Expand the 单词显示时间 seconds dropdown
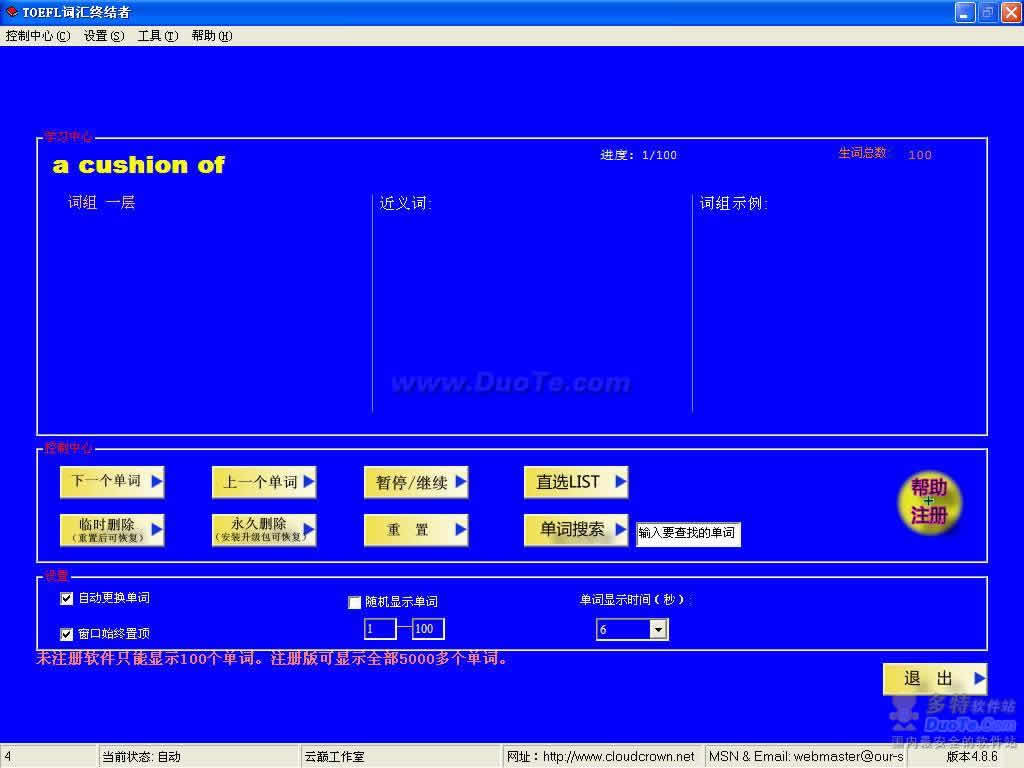The width and height of the screenshot is (1024, 768). tap(658, 630)
